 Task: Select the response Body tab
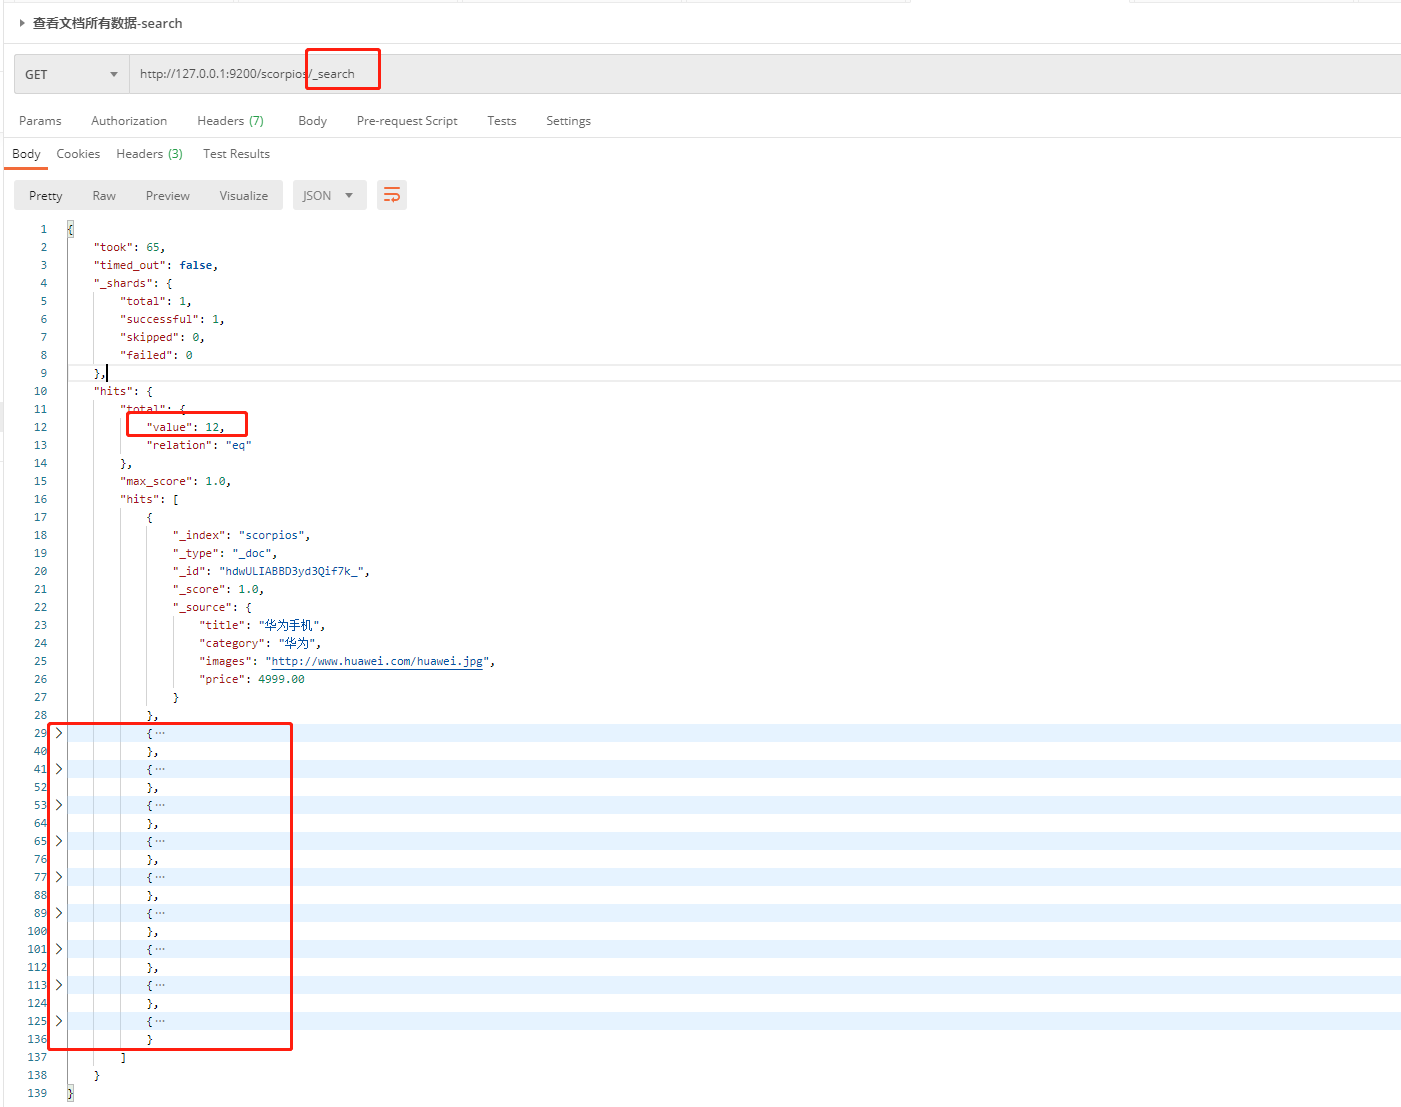pos(26,154)
